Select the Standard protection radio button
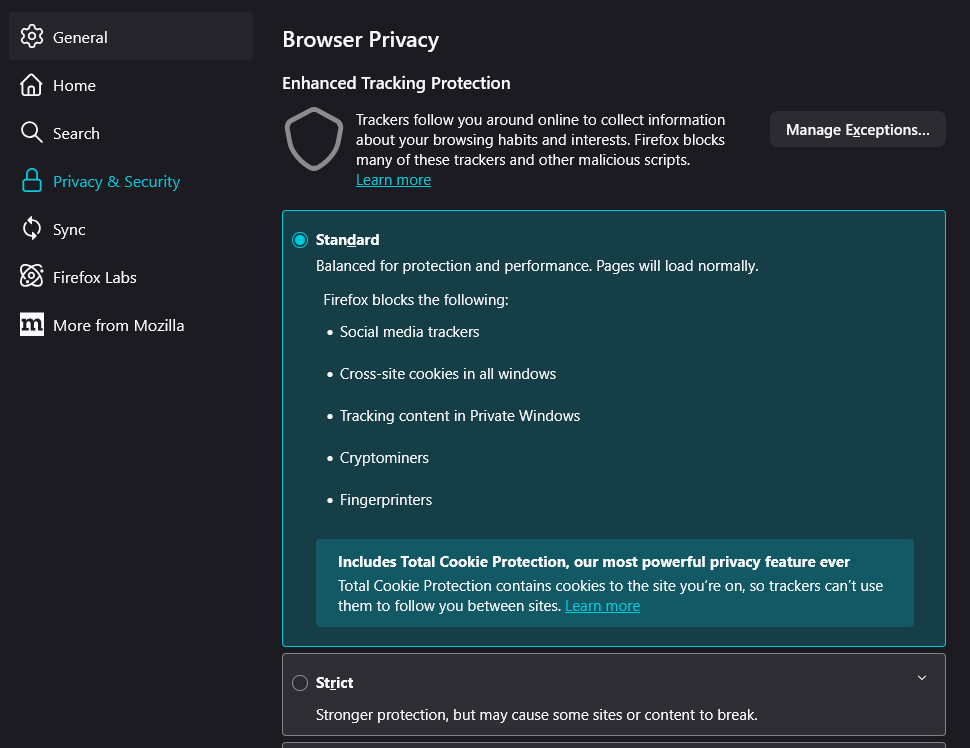The width and height of the screenshot is (970, 748). click(x=300, y=240)
